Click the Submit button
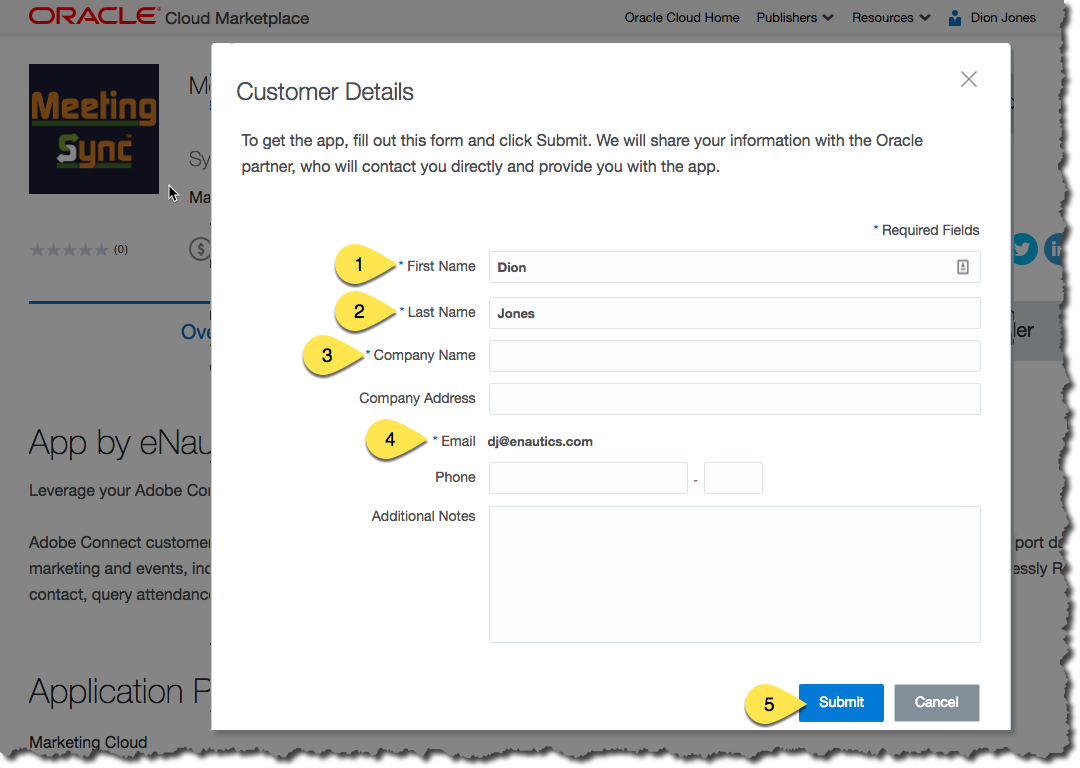This screenshot has height=768, width=1080. click(x=841, y=702)
